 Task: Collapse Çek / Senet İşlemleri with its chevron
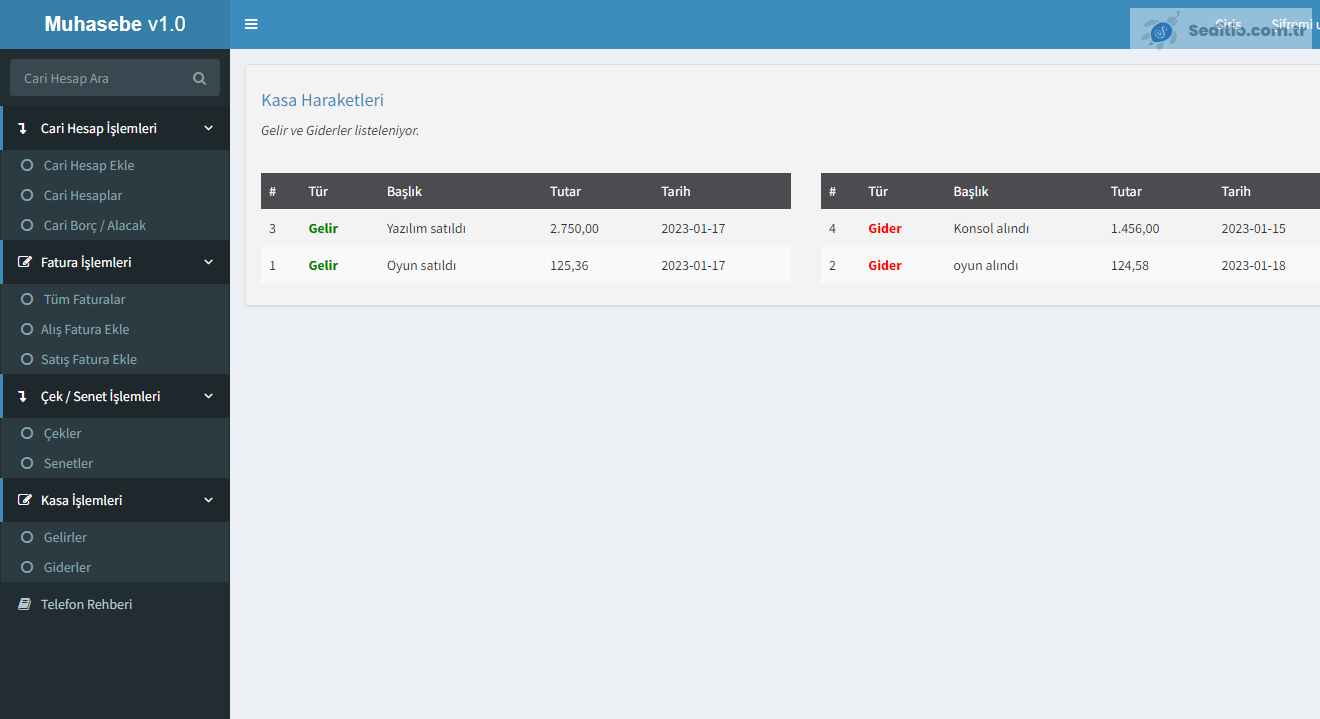208,396
